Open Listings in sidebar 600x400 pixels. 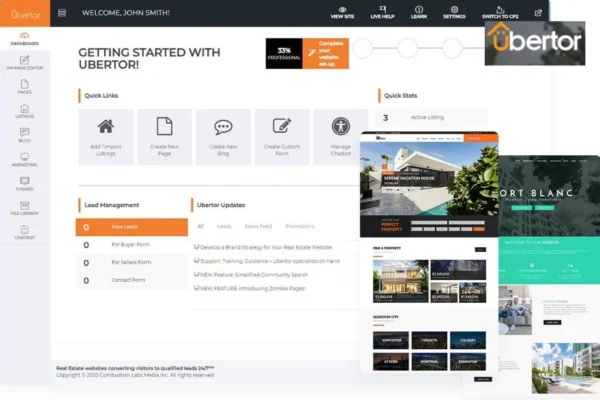click(x=24, y=111)
